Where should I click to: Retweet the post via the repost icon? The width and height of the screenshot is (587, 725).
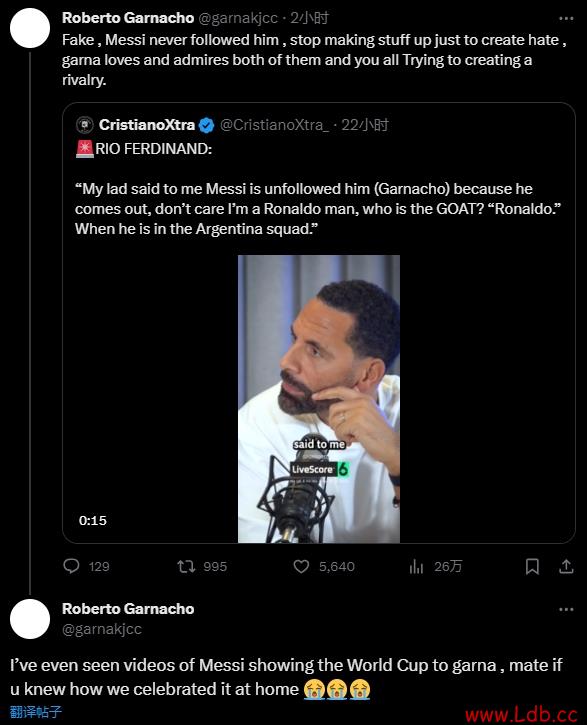tap(186, 566)
